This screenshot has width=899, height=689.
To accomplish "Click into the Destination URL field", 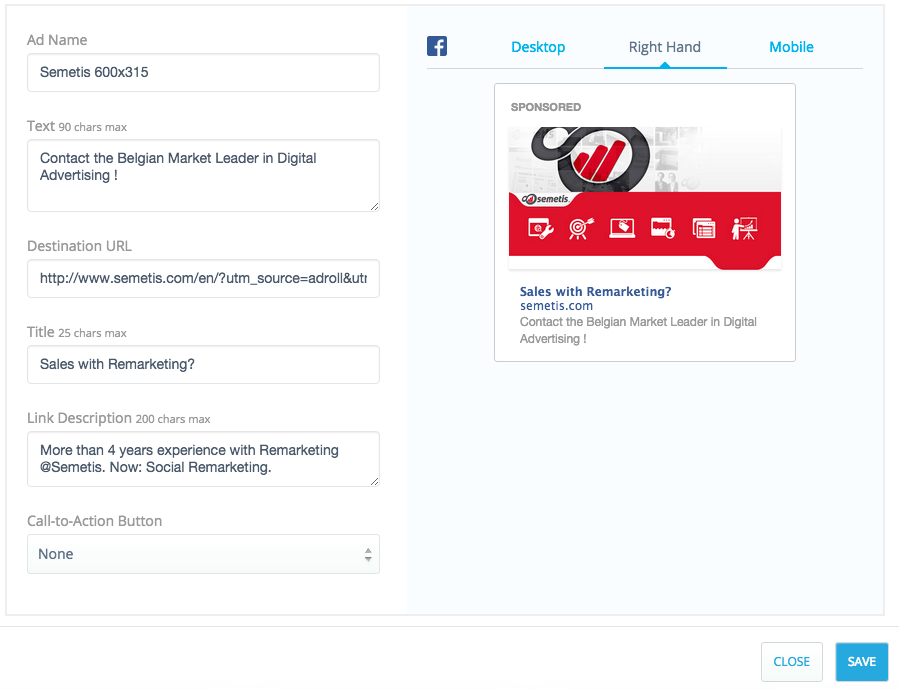I will [203, 279].
